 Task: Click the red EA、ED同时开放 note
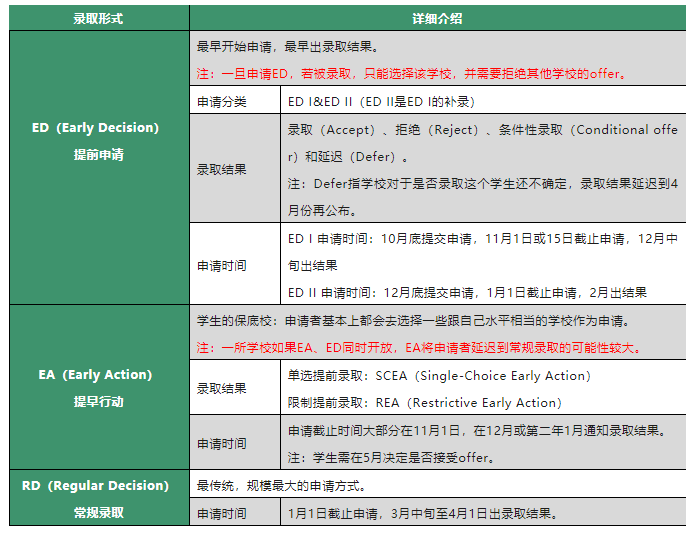pyautogui.click(x=419, y=348)
